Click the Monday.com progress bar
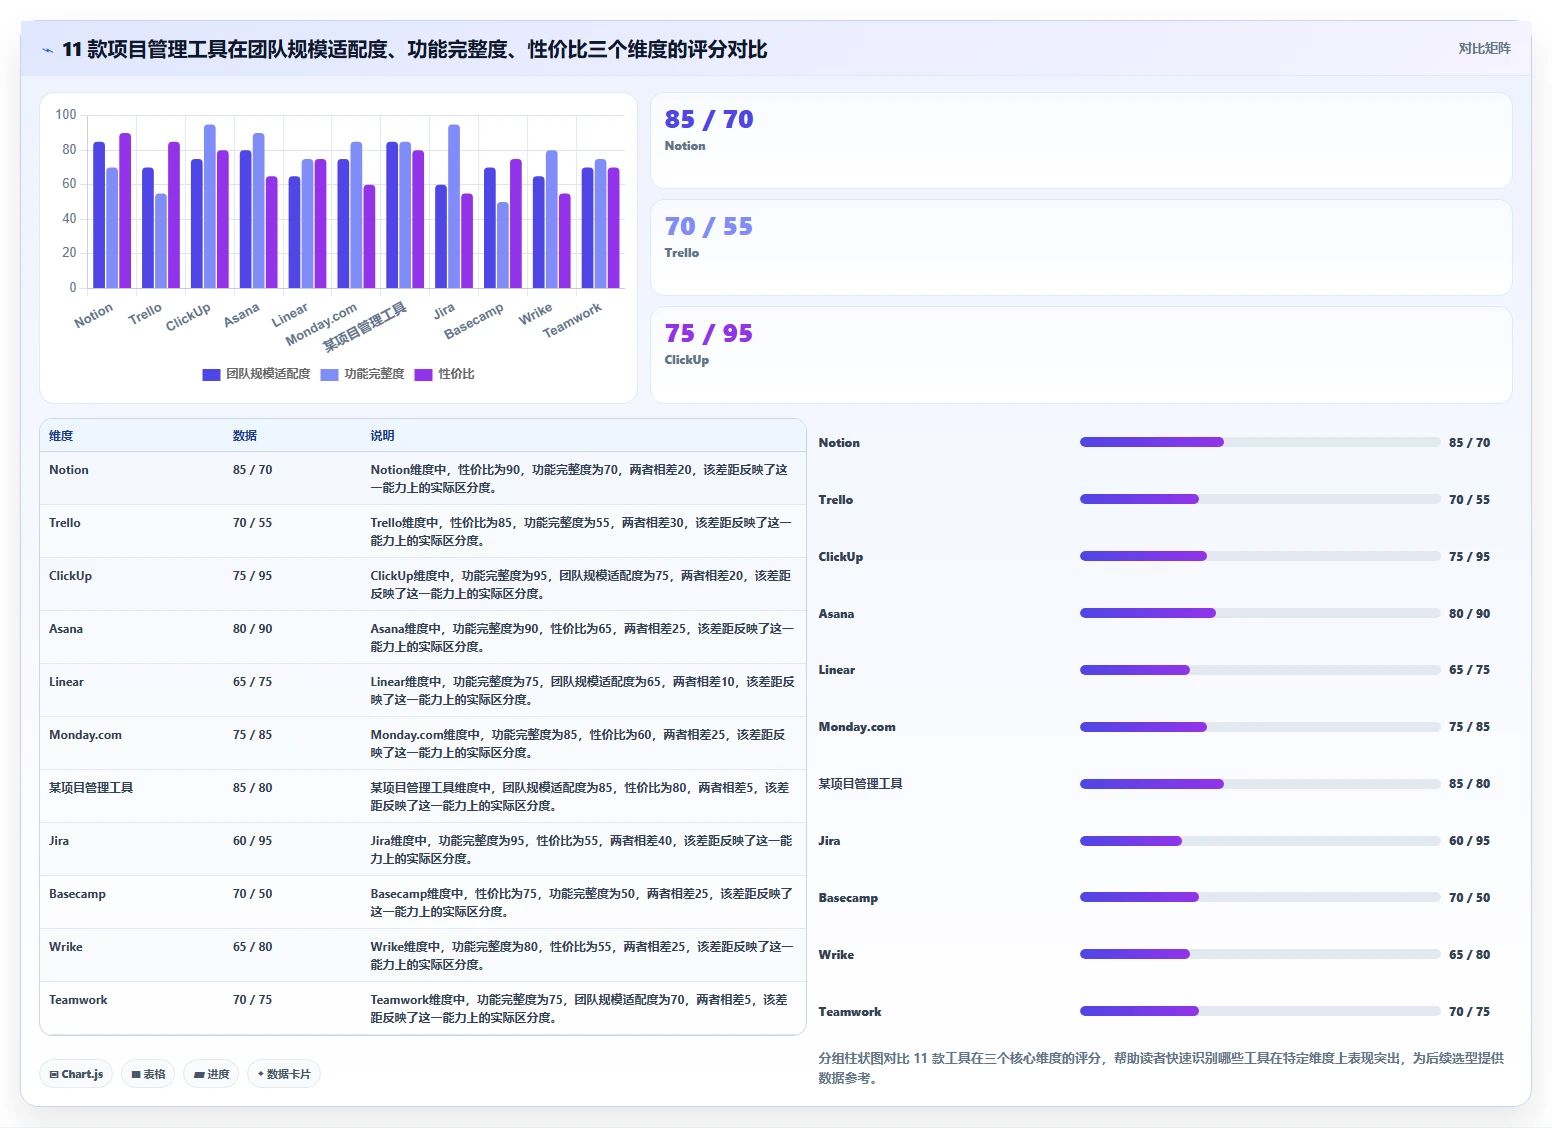 tap(1260, 727)
